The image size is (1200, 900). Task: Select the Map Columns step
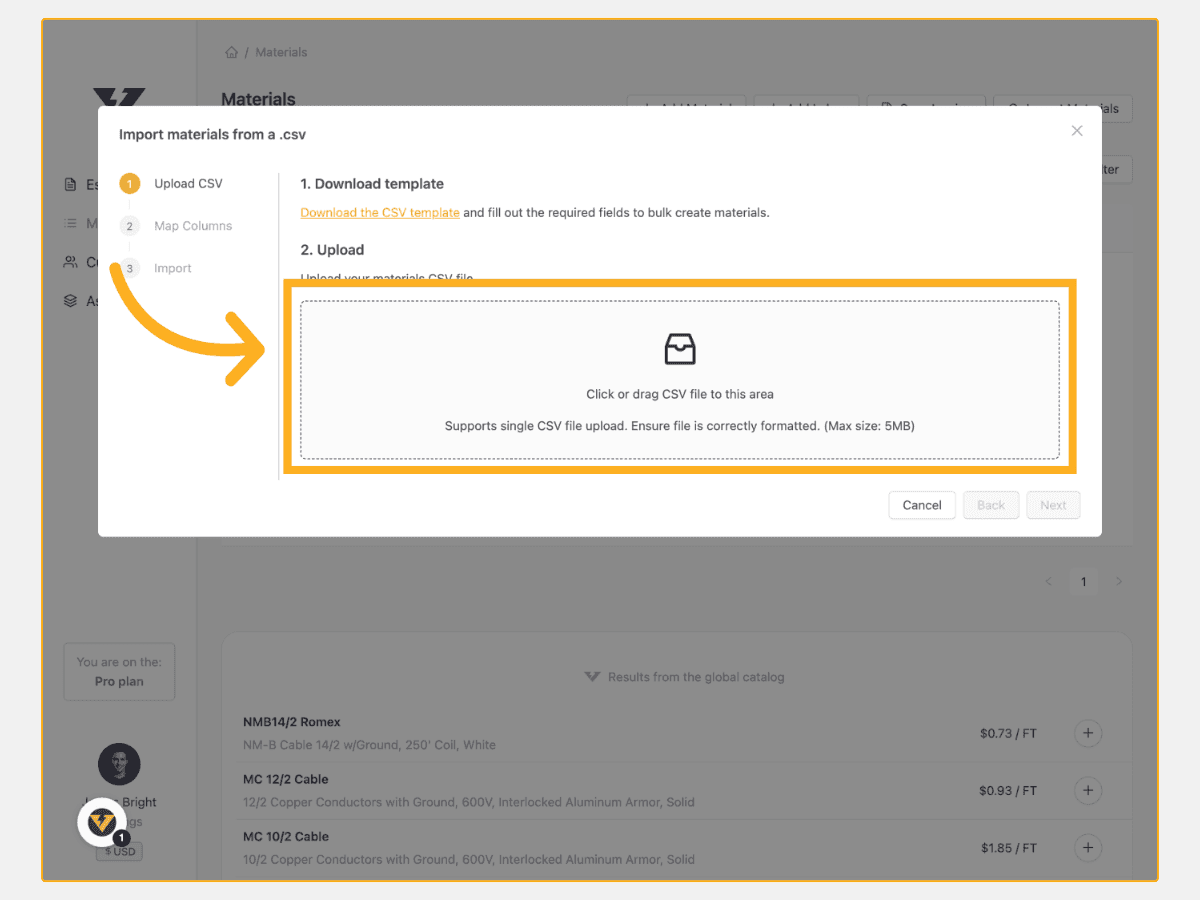[191, 225]
